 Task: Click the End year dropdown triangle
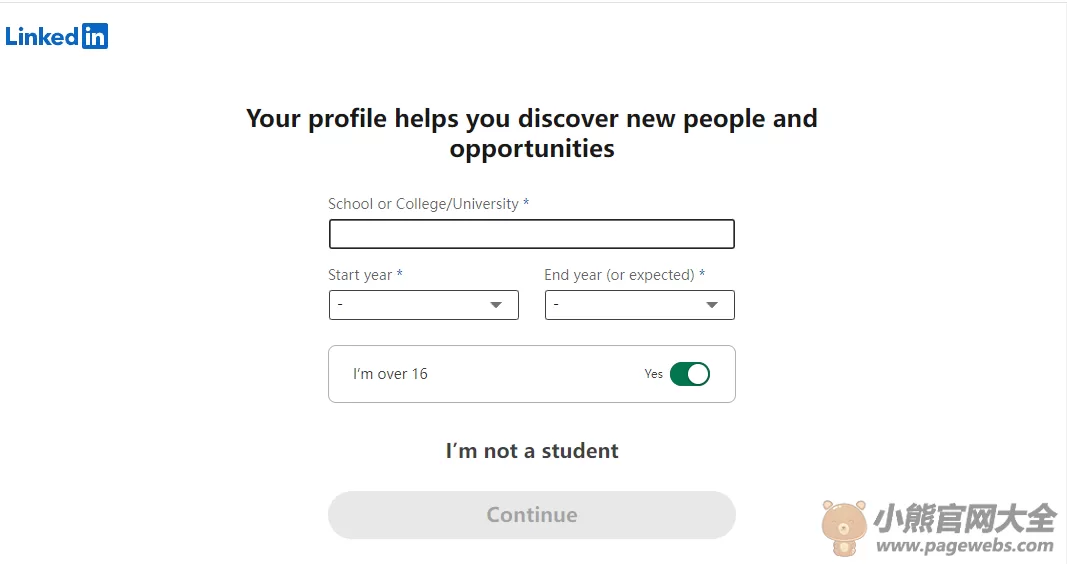(x=712, y=305)
